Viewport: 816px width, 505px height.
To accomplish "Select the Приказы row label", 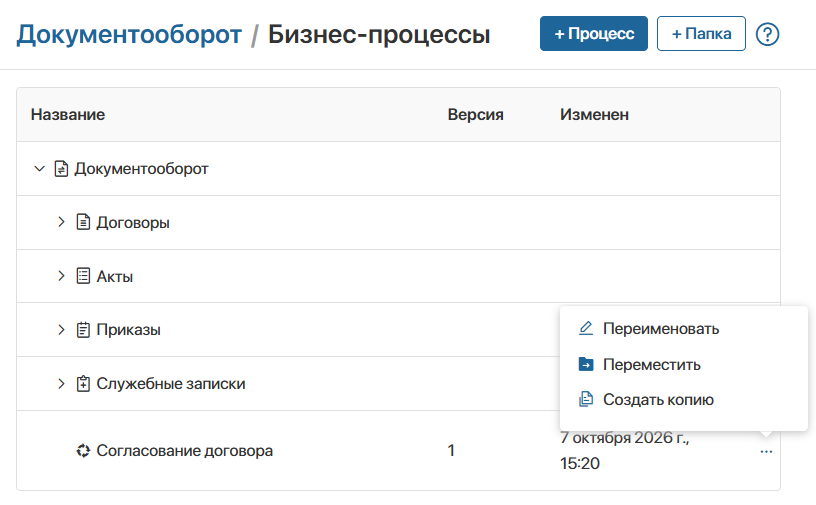I will pyautogui.click(x=128, y=330).
